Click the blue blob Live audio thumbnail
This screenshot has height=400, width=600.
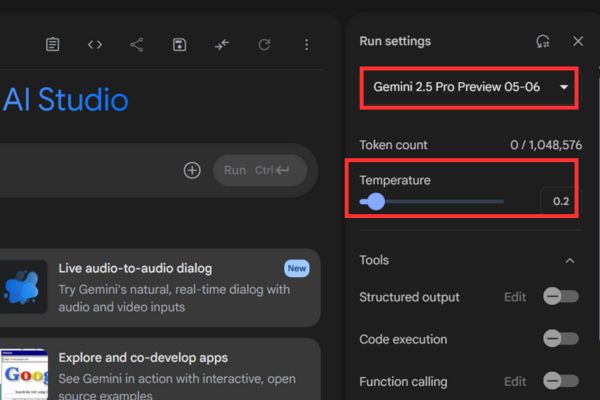coord(23,287)
